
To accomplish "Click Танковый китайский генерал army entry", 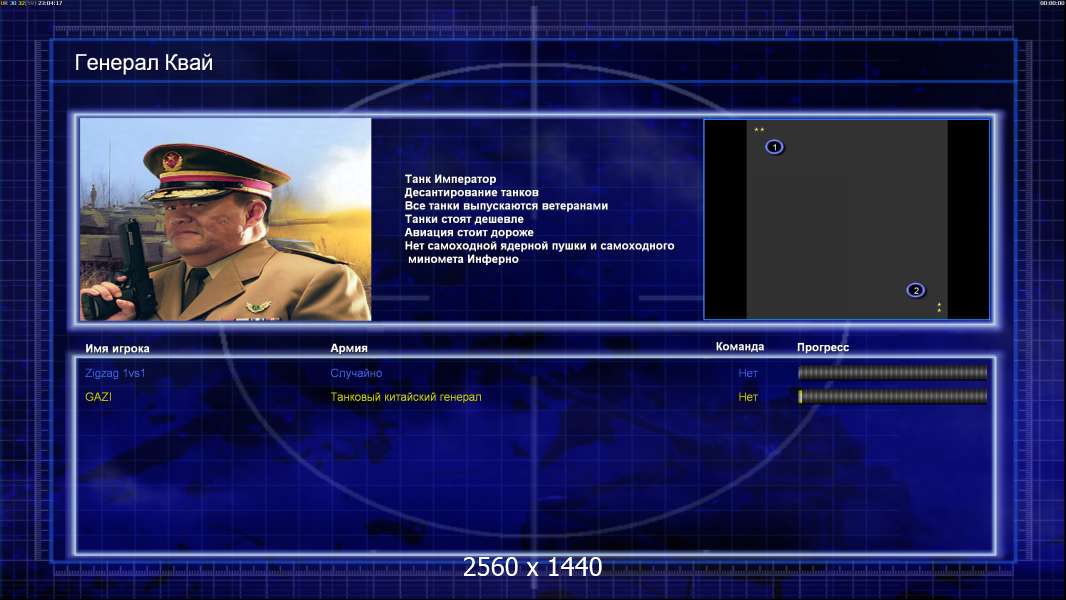I will [x=406, y=397].
